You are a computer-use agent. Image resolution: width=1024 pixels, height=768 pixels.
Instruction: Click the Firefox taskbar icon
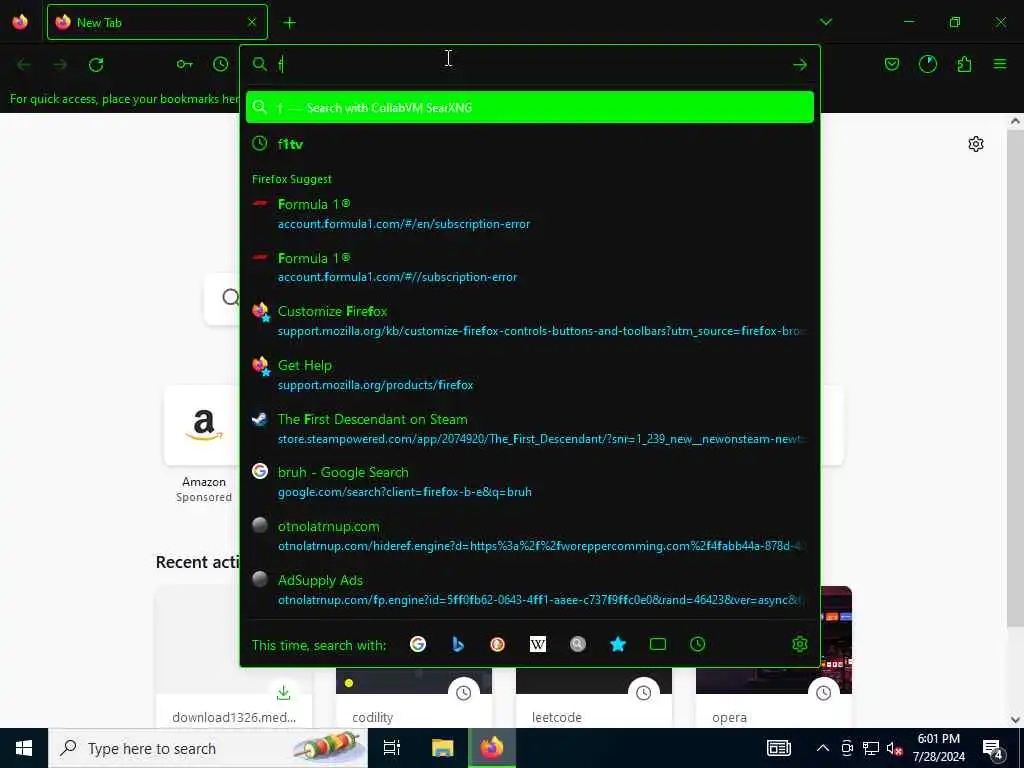pyautogui.click(x=492, y=748)
